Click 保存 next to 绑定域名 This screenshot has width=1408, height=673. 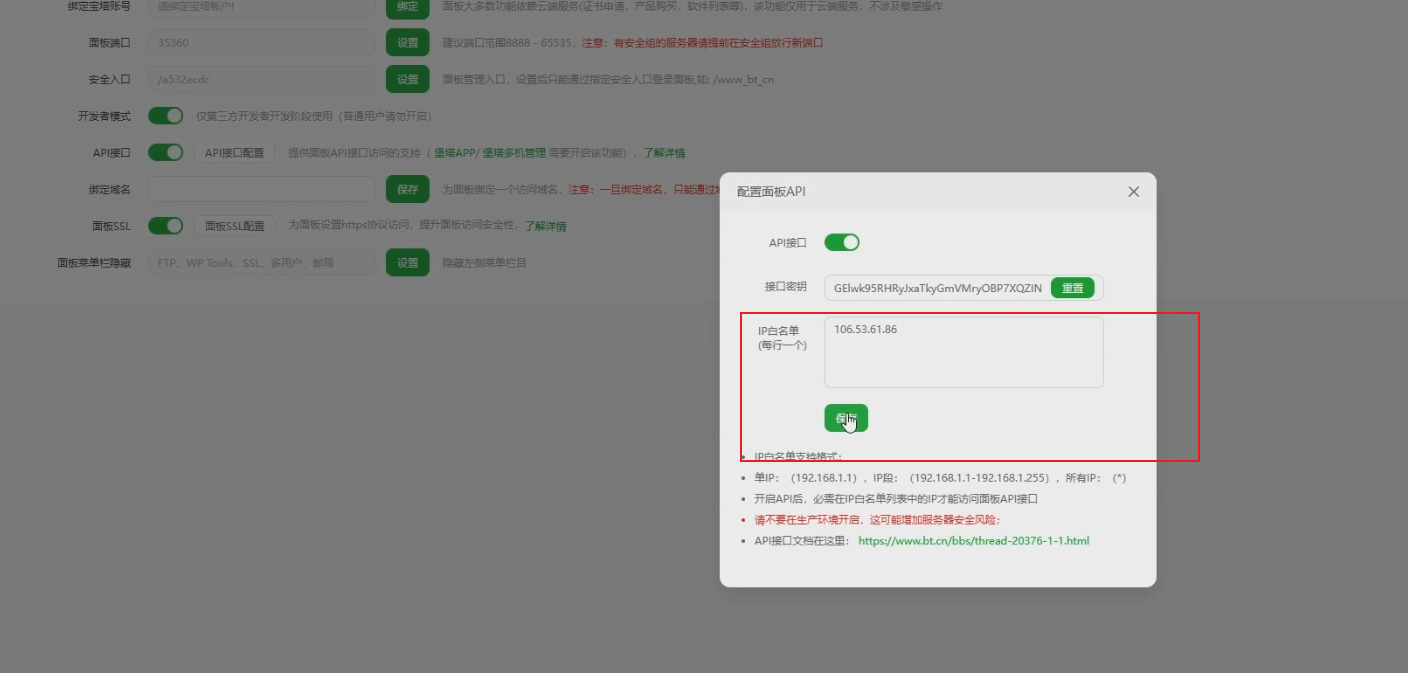point(407,188)
